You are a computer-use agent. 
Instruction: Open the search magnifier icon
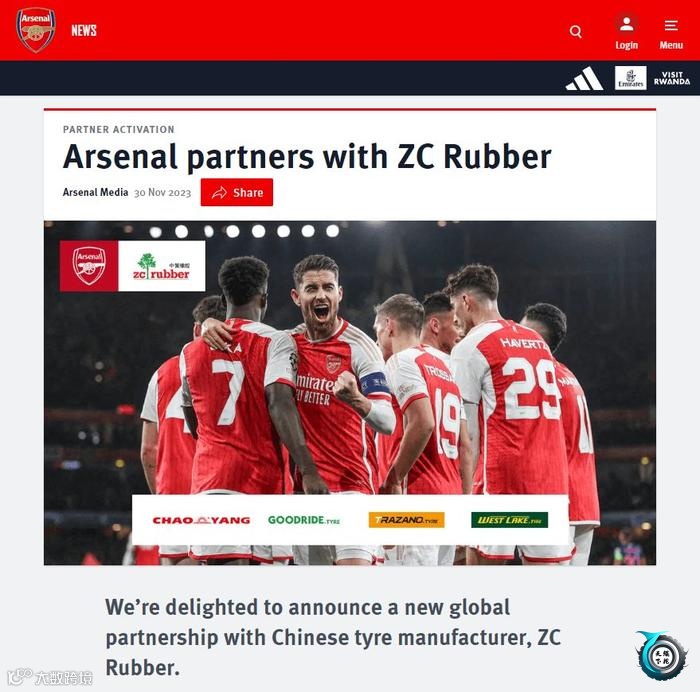point(575,31)
